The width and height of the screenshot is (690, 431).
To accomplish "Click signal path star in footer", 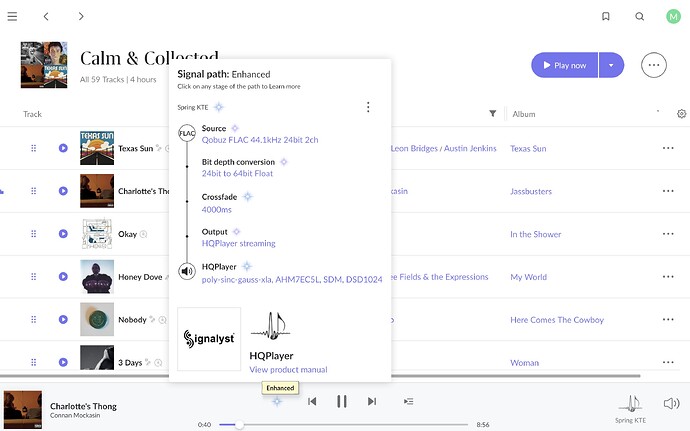I will tap(277, 401).
